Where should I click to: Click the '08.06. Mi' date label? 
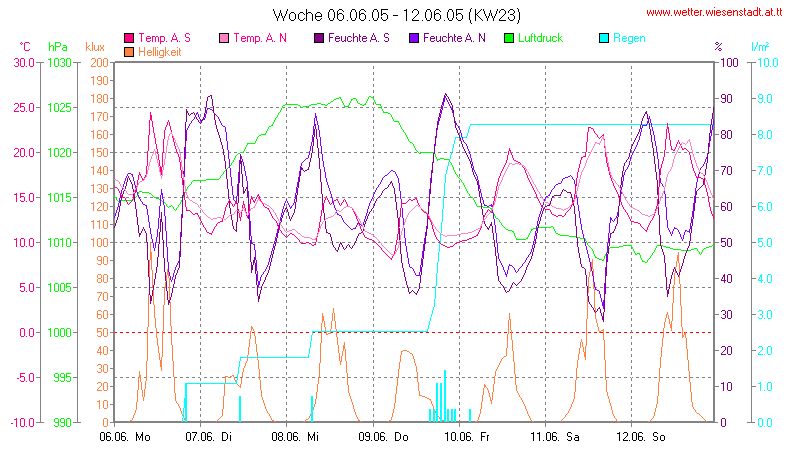tap(295, 437)
